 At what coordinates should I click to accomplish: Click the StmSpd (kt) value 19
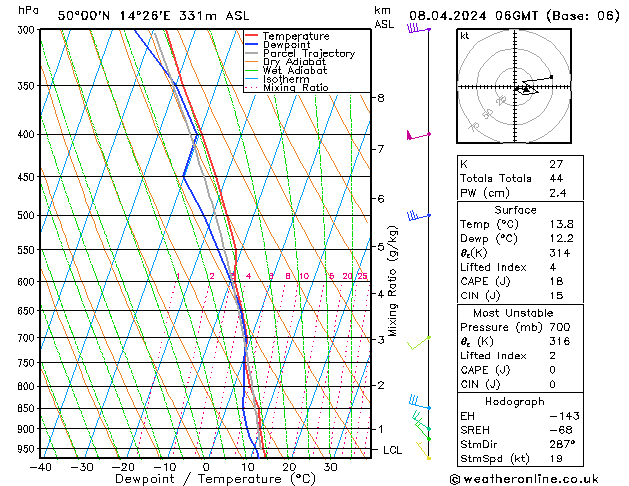pyautogui.click(x=556, y=458)
